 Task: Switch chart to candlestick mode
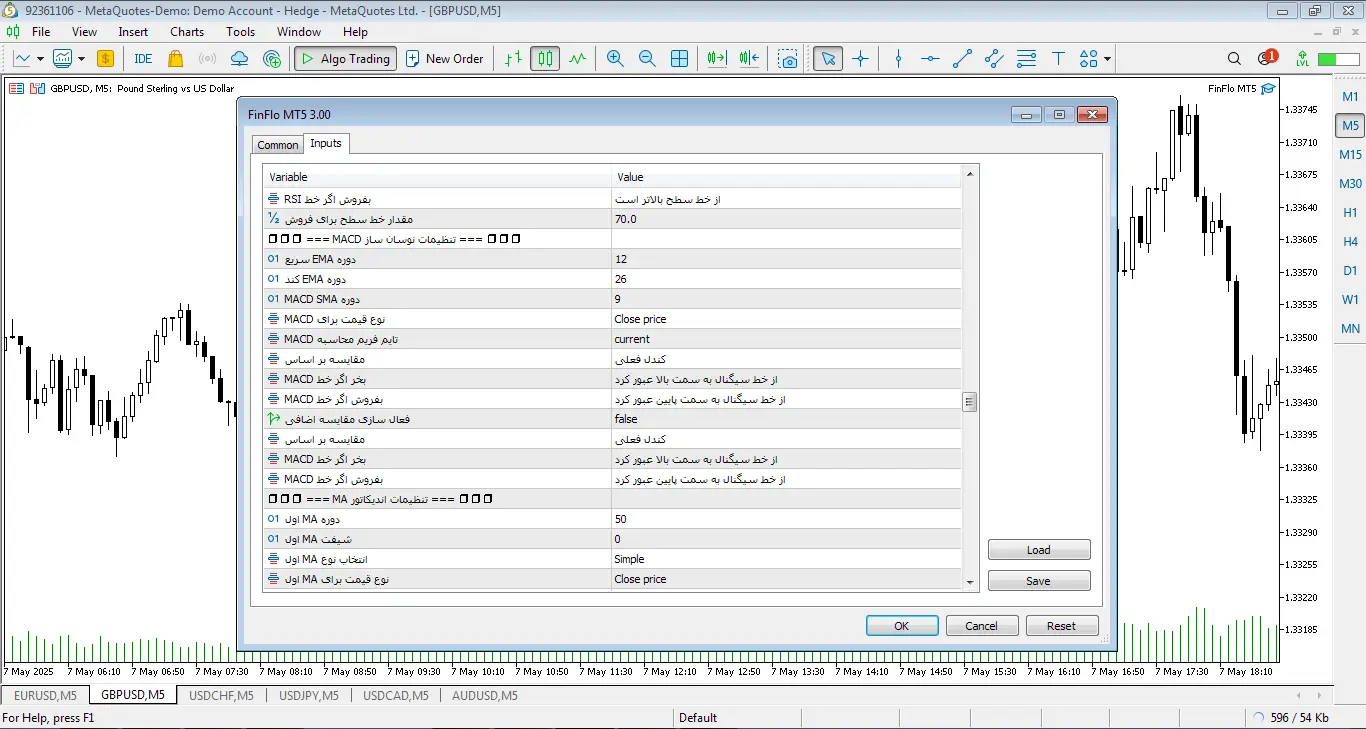pos(545,59)
